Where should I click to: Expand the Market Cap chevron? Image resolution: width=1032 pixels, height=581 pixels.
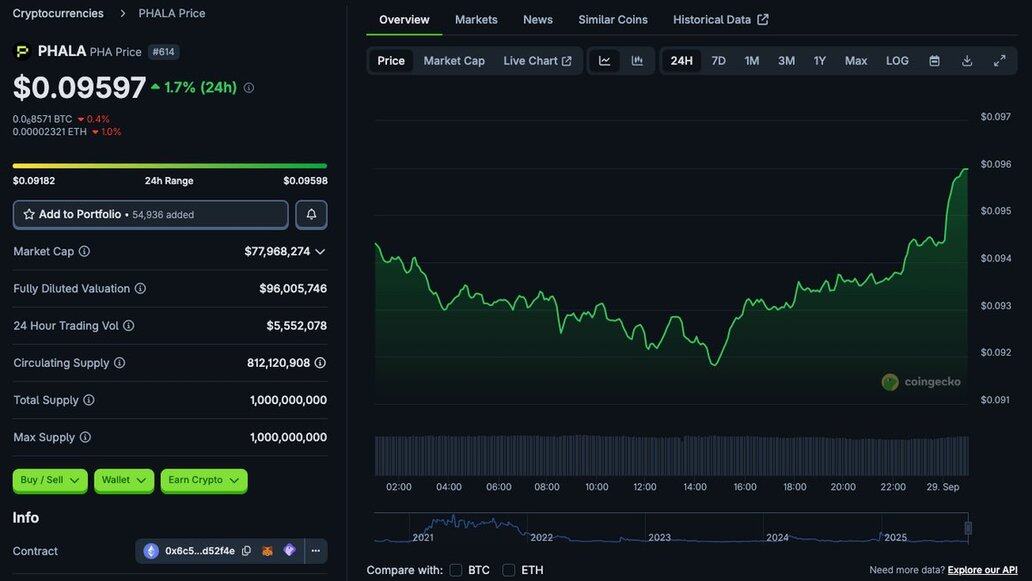click(x=320, y=251)
